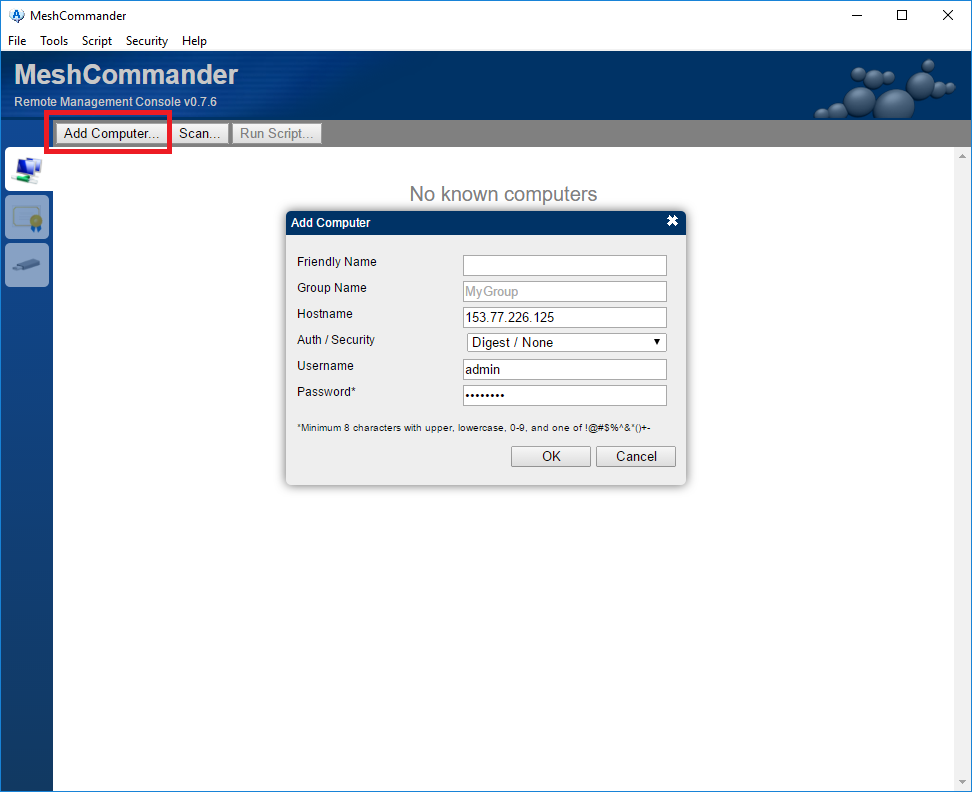
Task: Open the Computers sidebar tab icon
Action: (x=28, y=169)
